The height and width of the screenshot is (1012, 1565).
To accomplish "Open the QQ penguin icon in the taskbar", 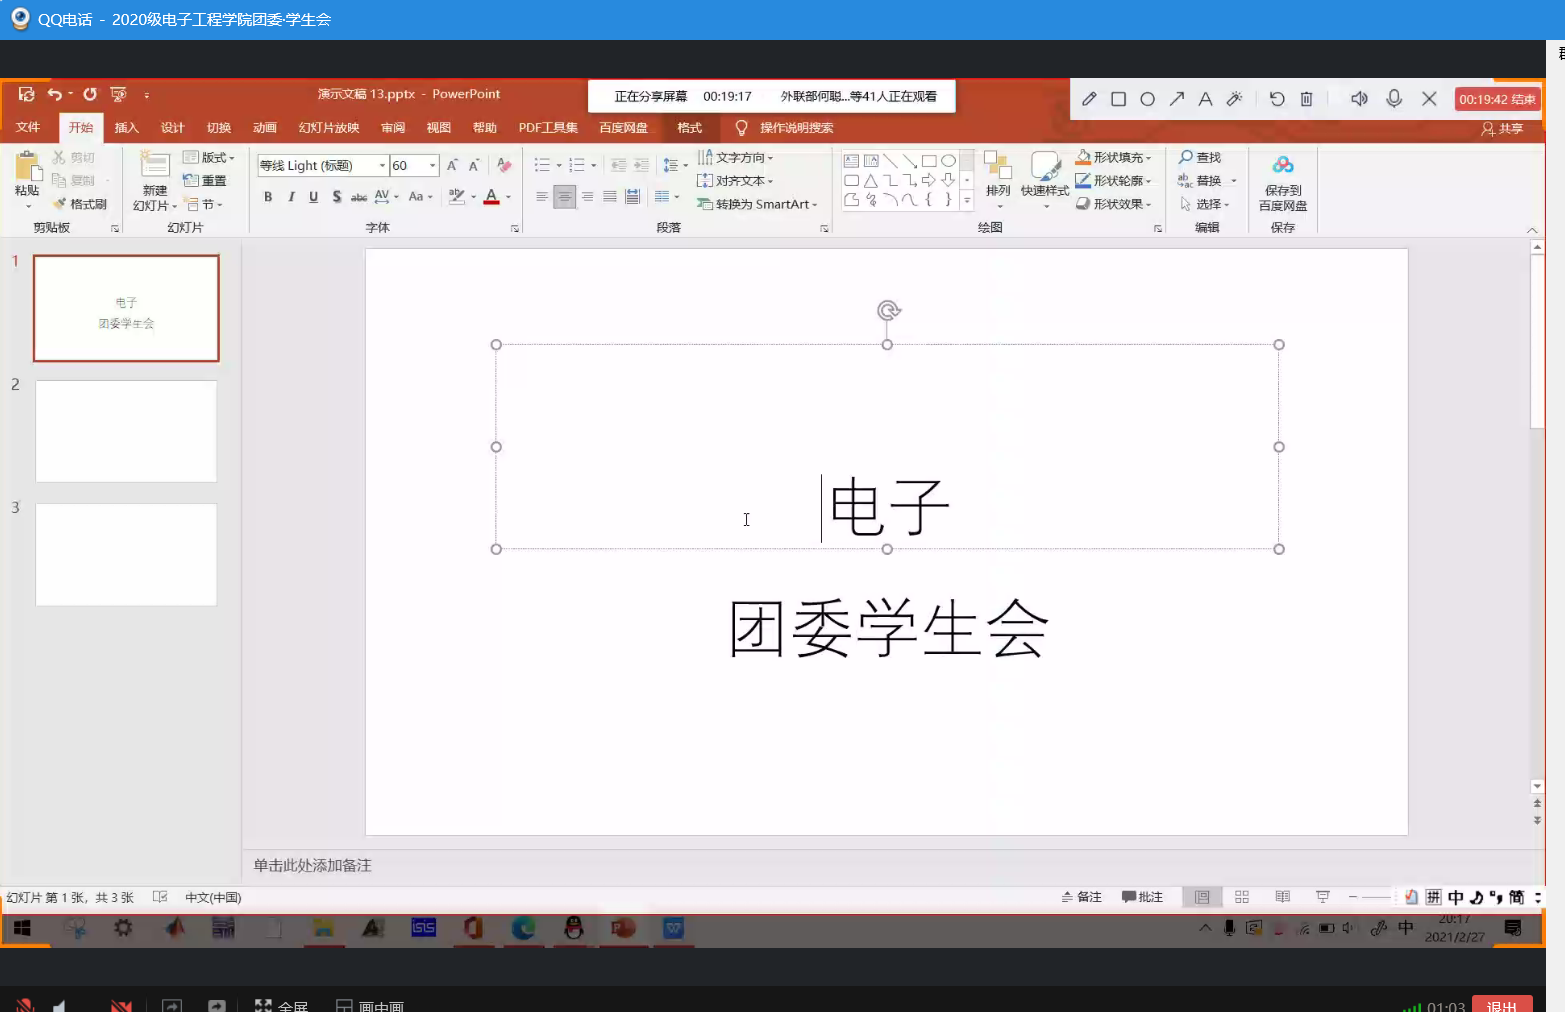I will pos(573,929).
